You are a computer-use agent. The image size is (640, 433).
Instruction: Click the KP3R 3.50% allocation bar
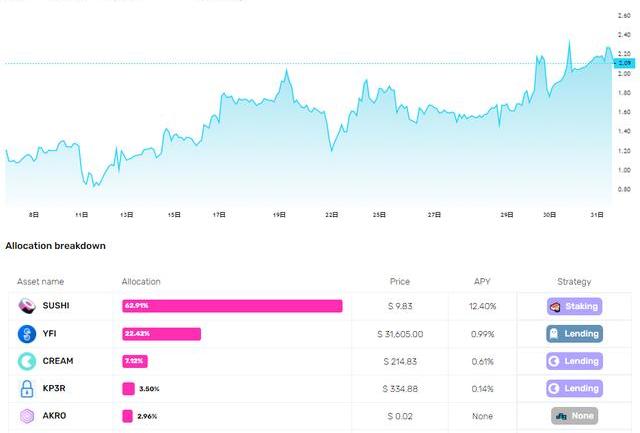pyautogui.click(x=128, y=388)
